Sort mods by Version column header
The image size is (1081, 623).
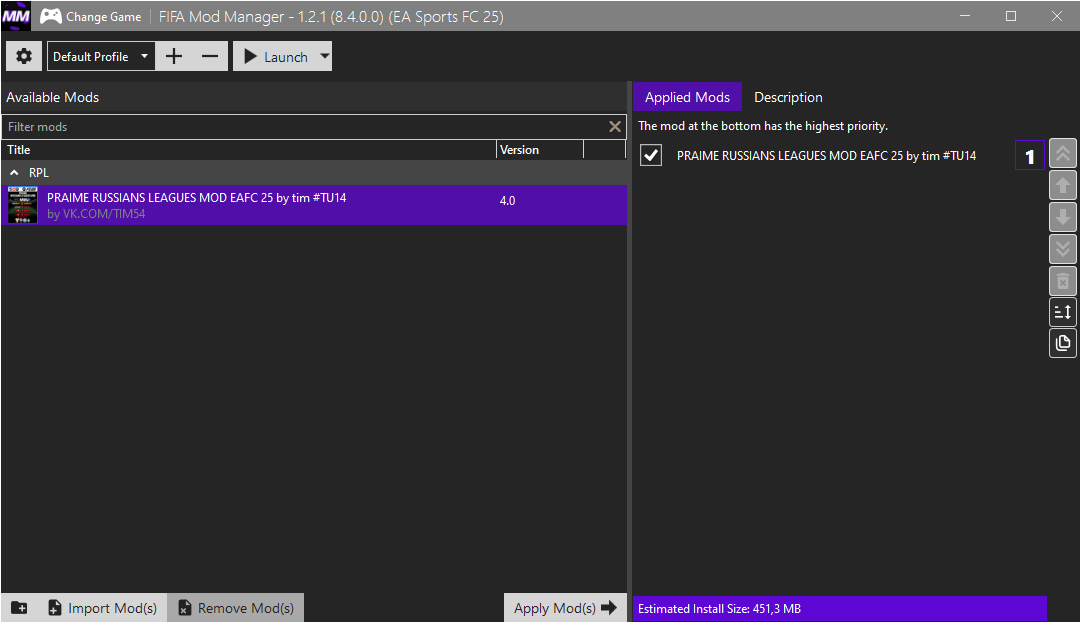[540, 150]
